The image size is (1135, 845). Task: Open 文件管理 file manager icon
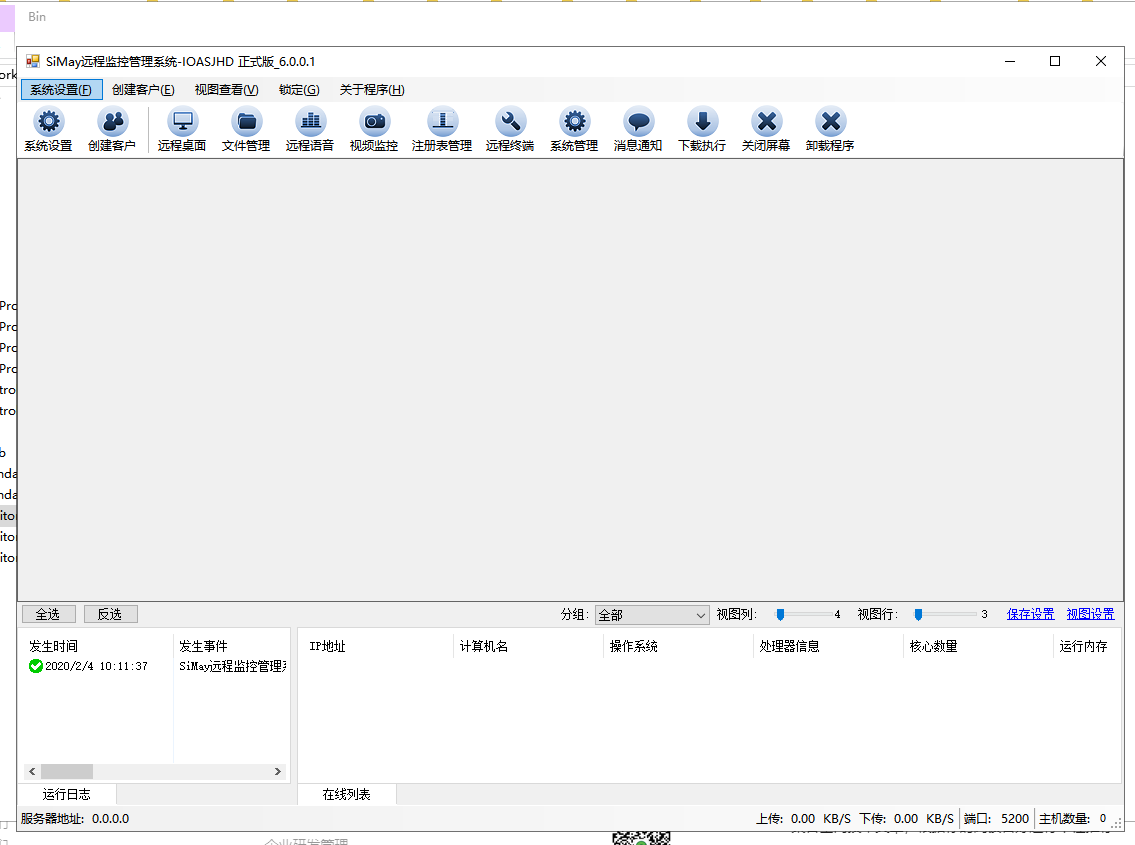click(x=246, y=130)
